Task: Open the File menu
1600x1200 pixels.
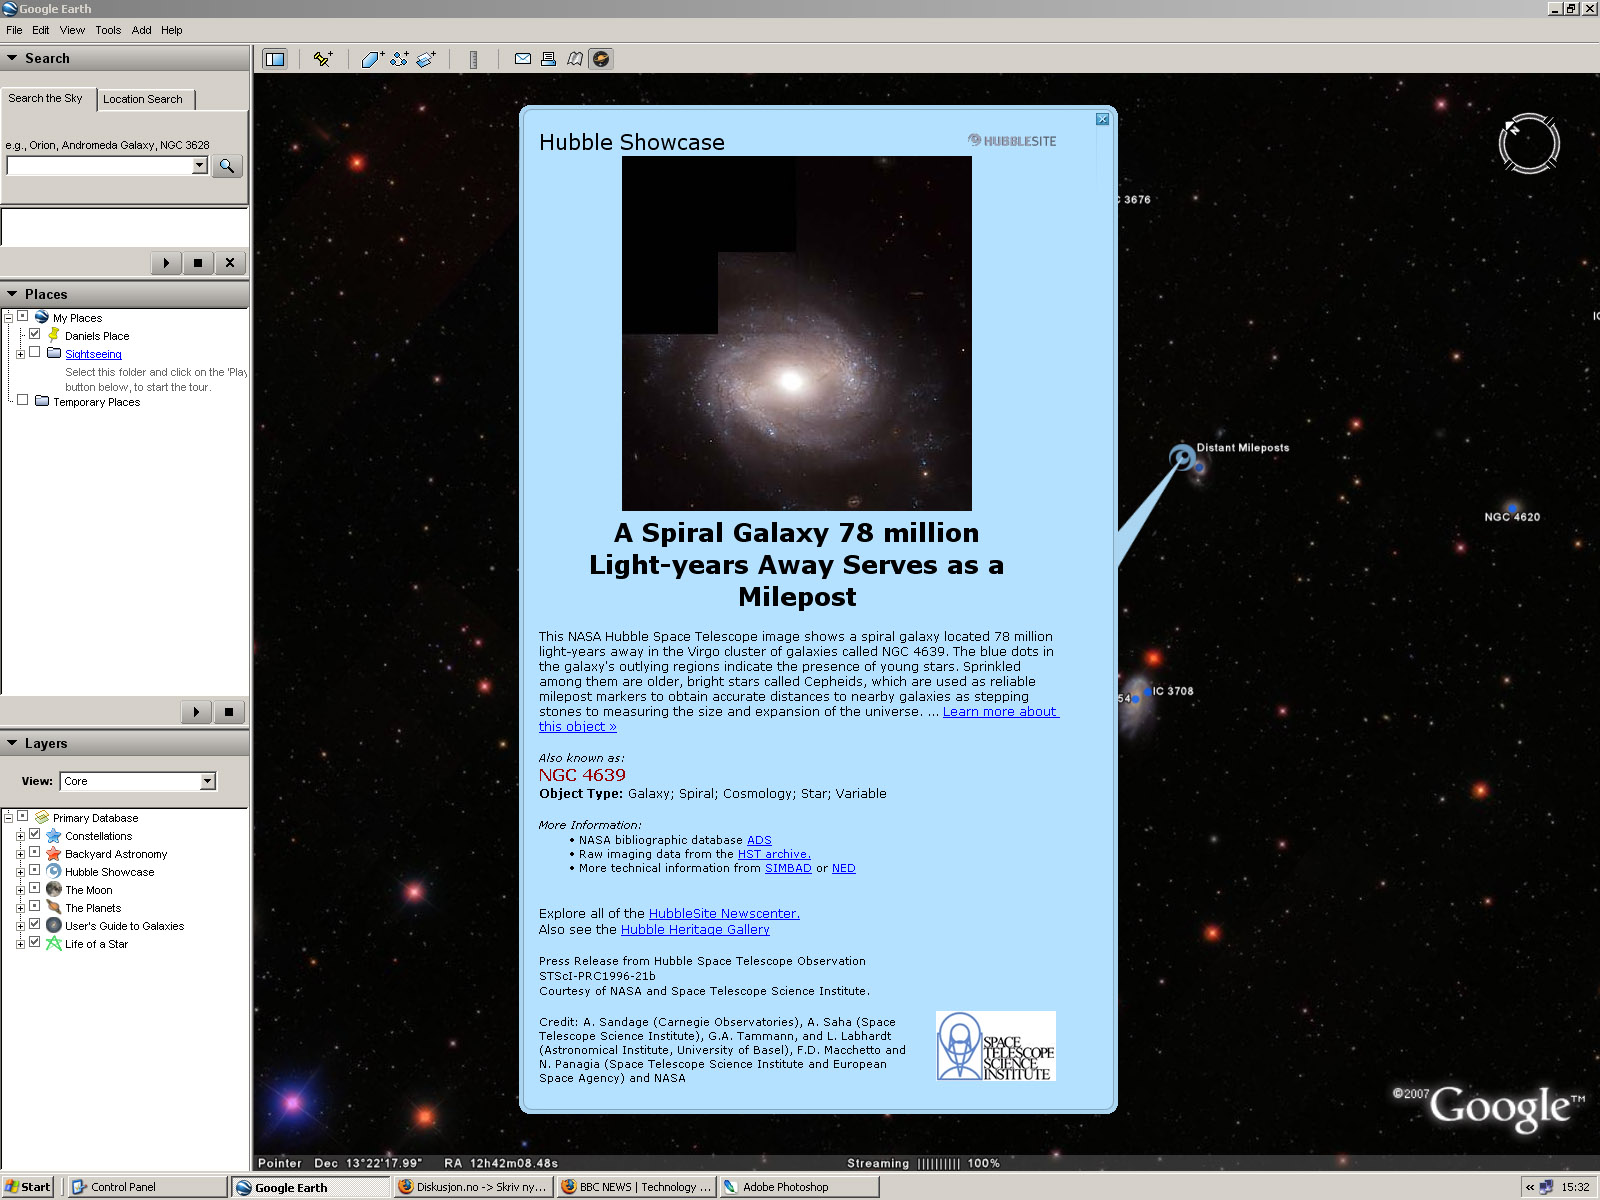Action: 14,30
